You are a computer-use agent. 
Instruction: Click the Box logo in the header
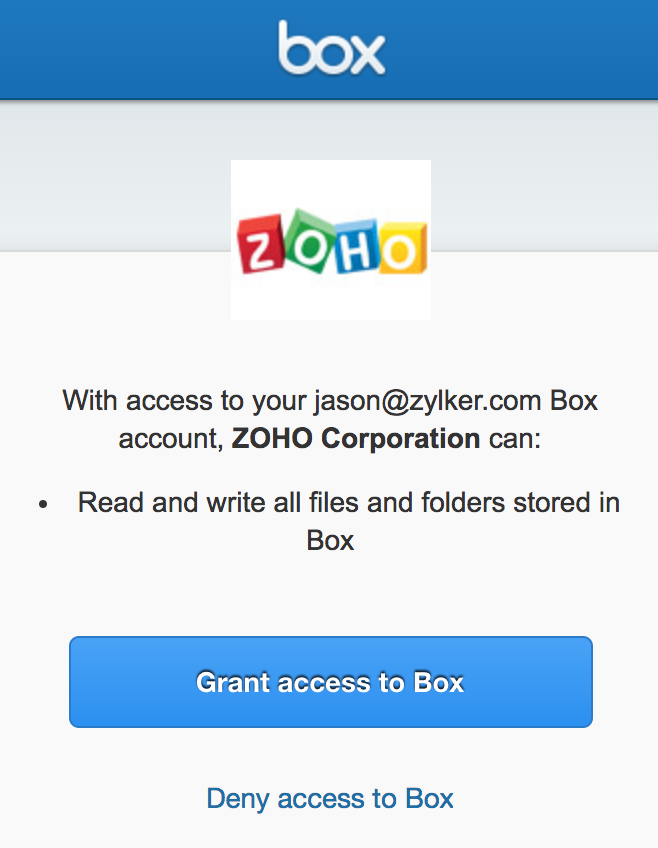coord(331,49)
